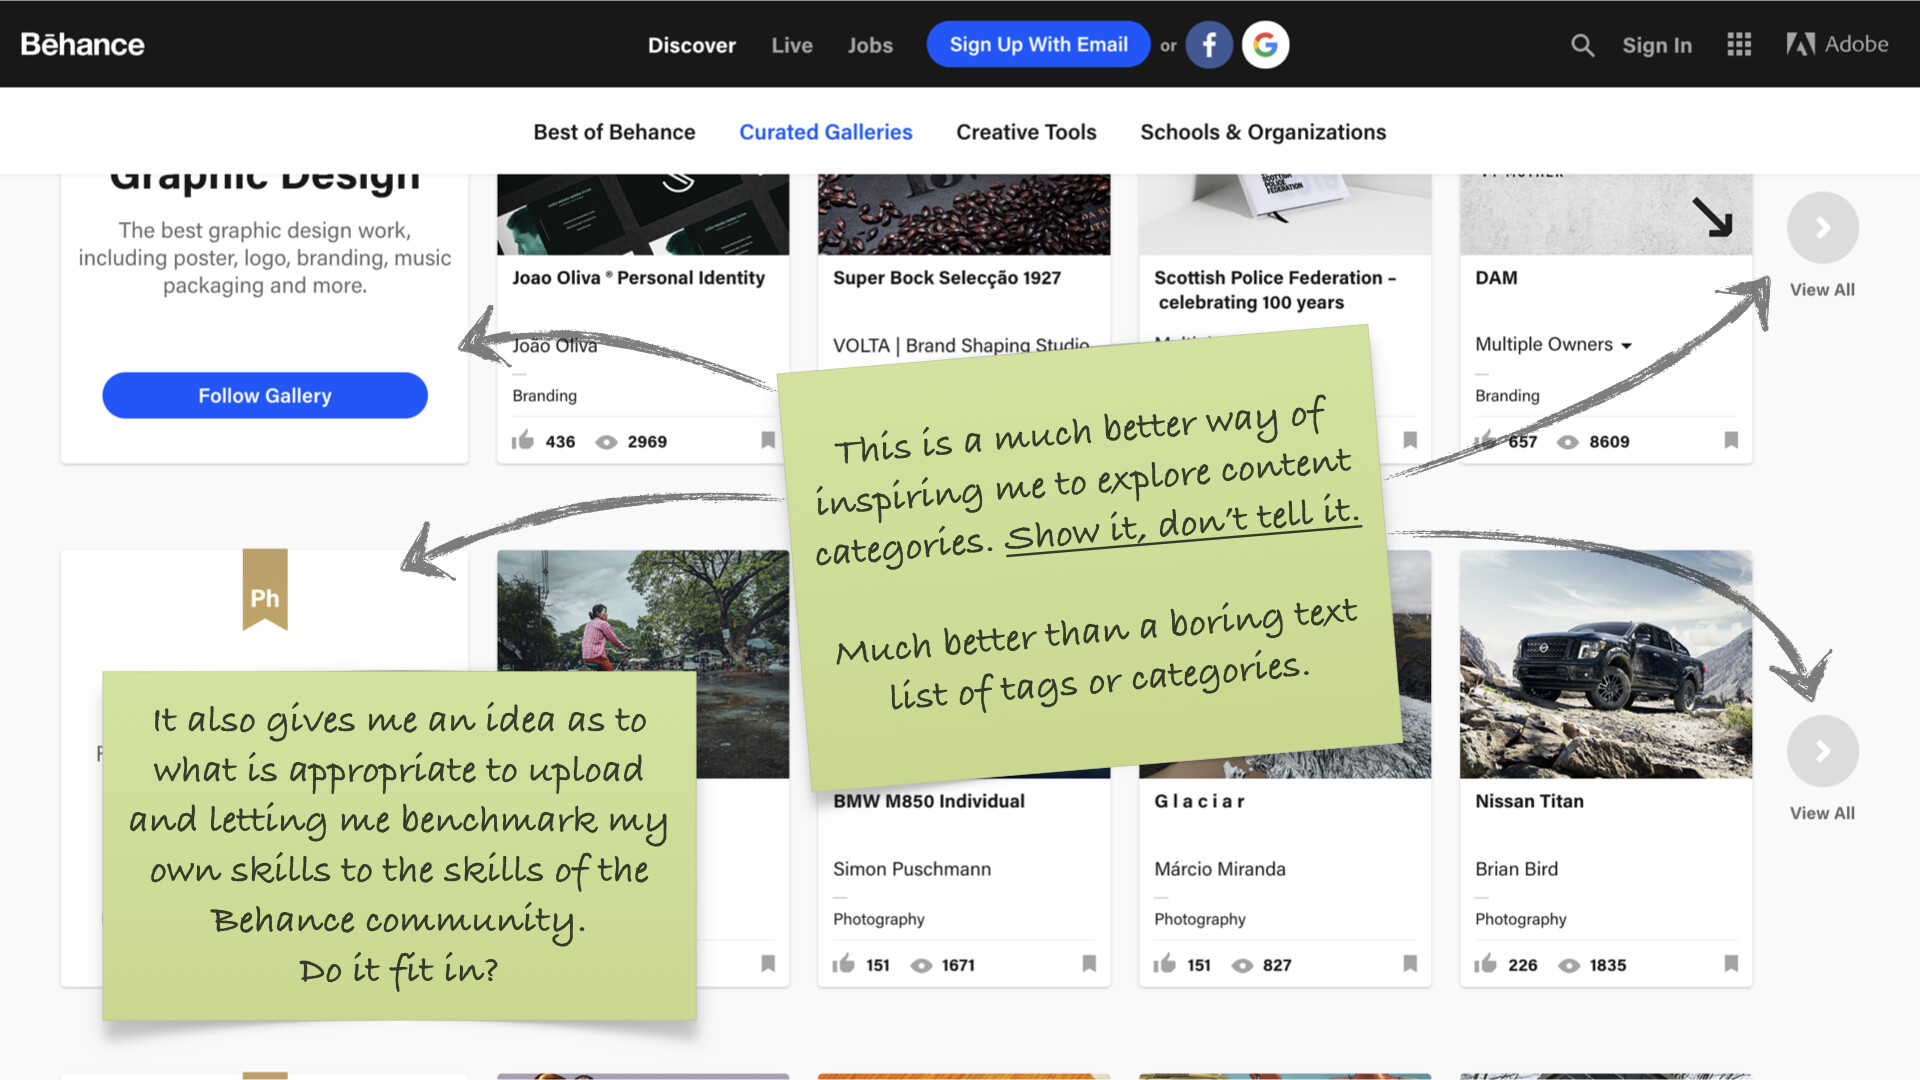Open the Creative Tools tab
Image resolution: width=1920 pixels, height=1080 pixels.
(1026, 132)
